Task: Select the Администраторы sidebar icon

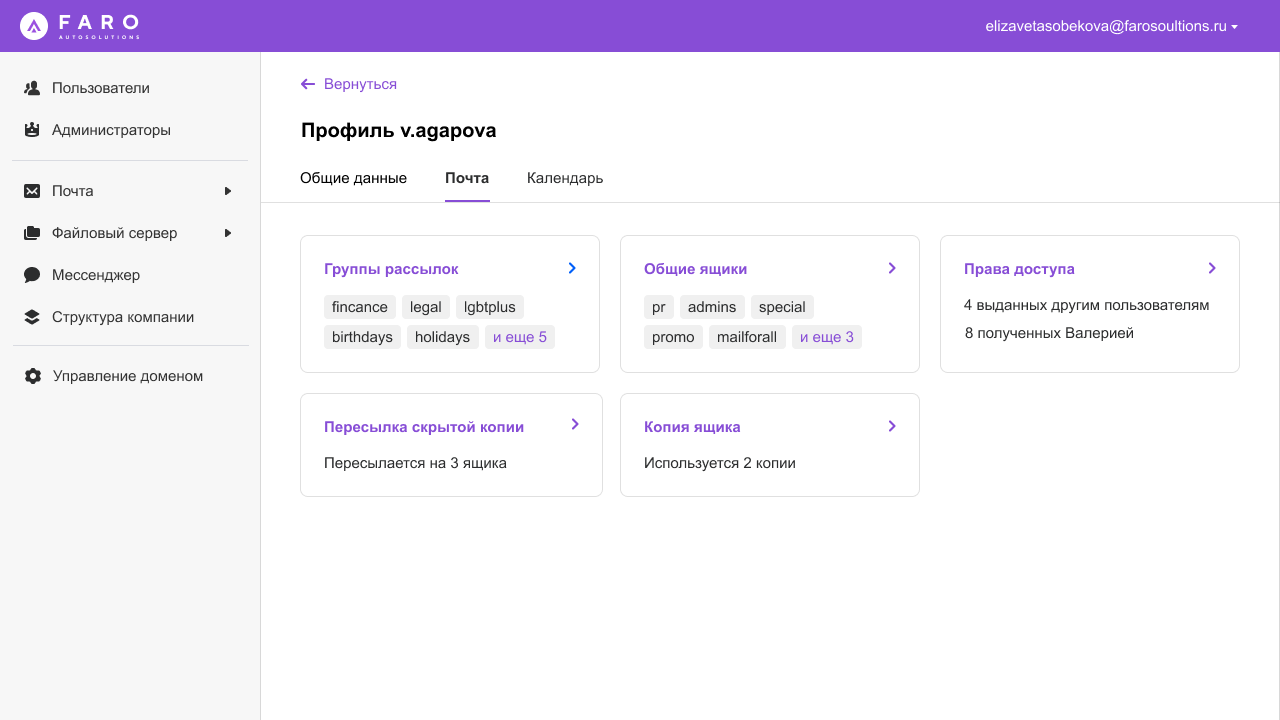Action: pos(30,130)
